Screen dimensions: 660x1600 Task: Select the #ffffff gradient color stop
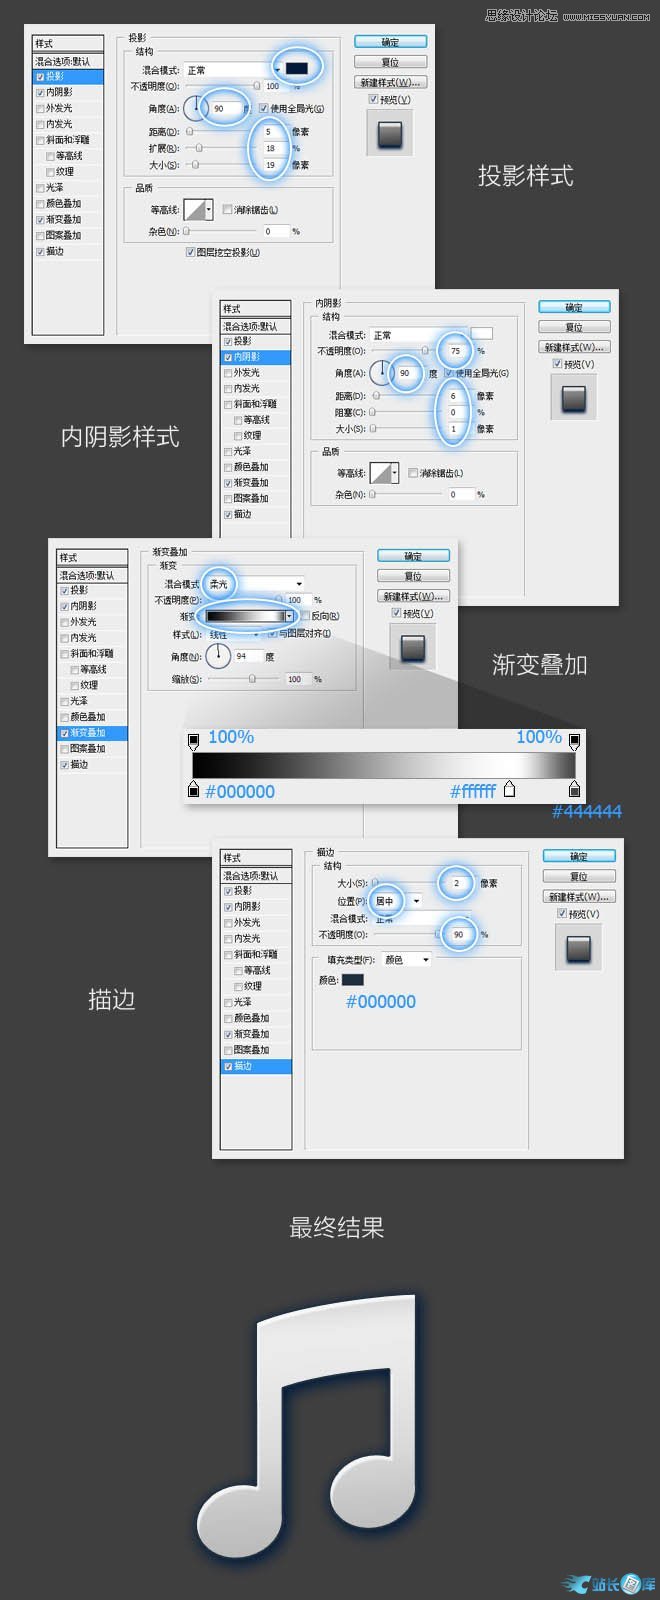coord(509,790)
